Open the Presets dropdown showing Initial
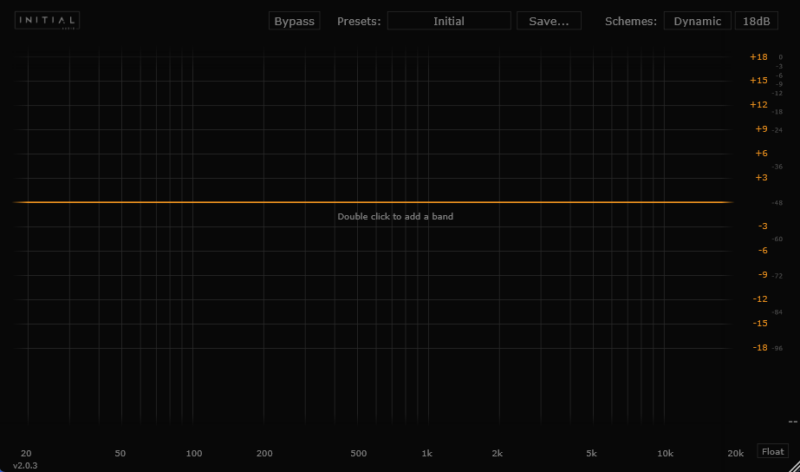Screen dimensions: 800x472 [x=449, y=21]
